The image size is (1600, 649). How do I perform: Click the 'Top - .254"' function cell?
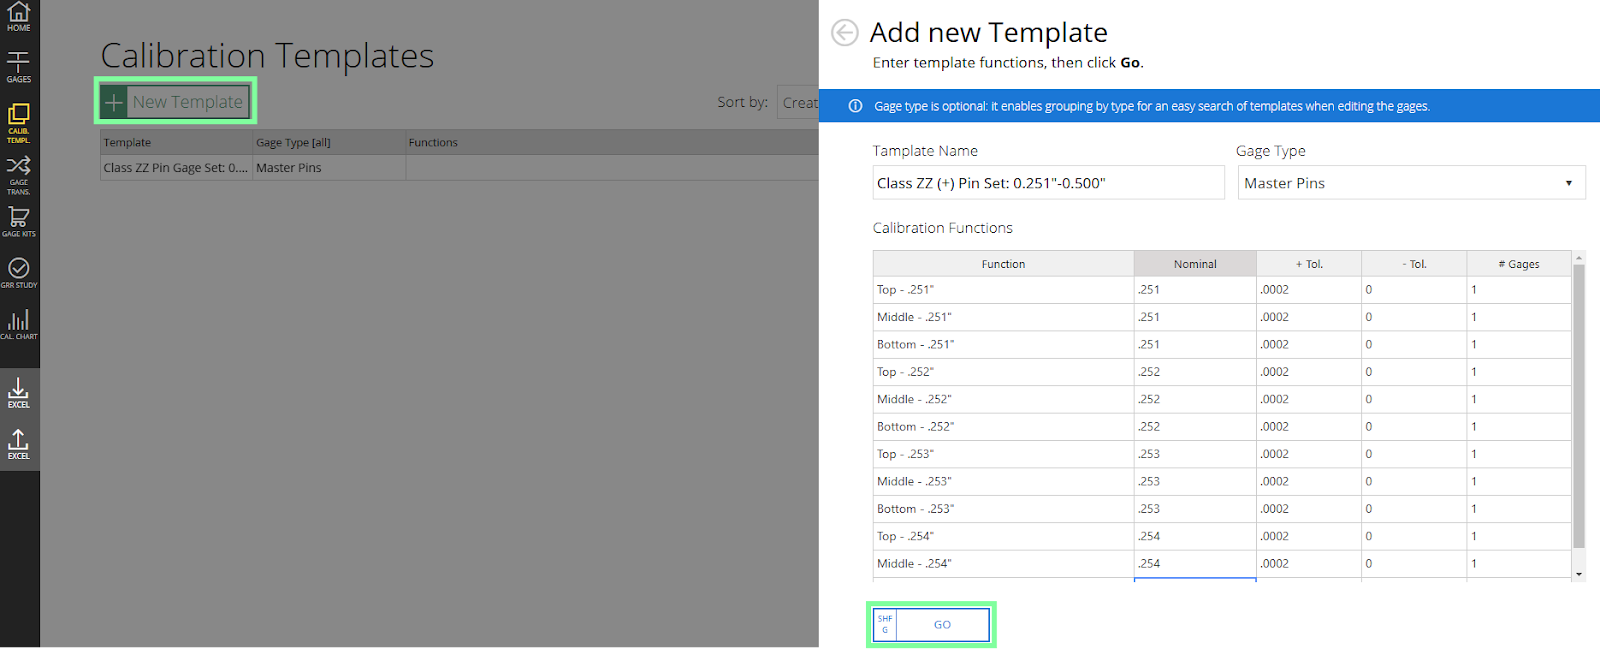1003,536
